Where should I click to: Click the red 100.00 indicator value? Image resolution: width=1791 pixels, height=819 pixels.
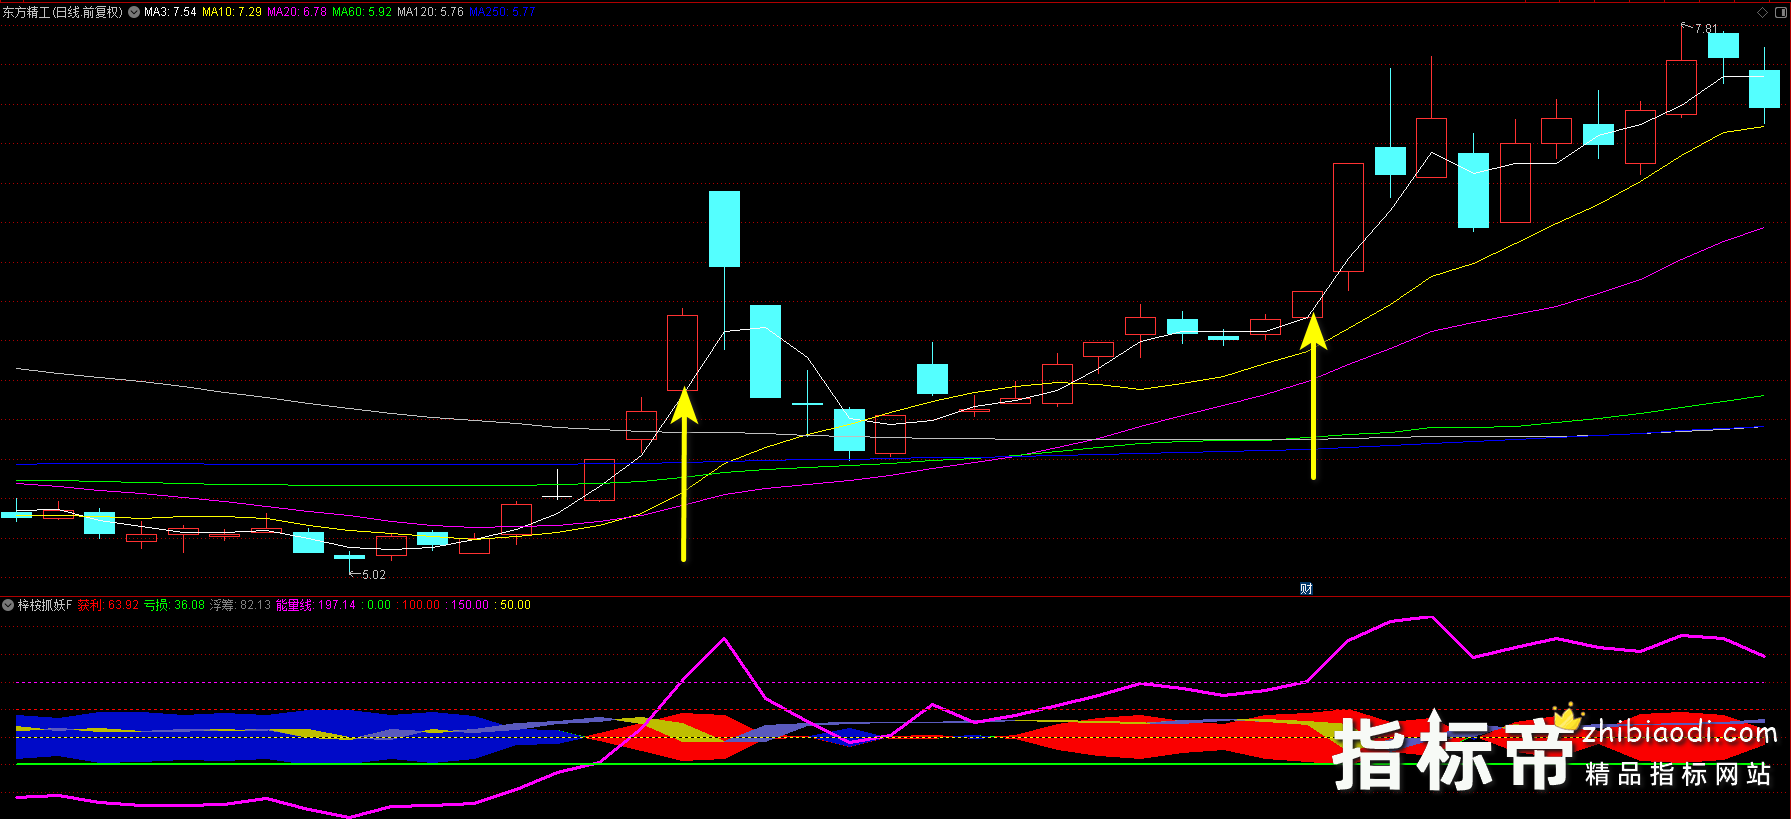(421, 605)
